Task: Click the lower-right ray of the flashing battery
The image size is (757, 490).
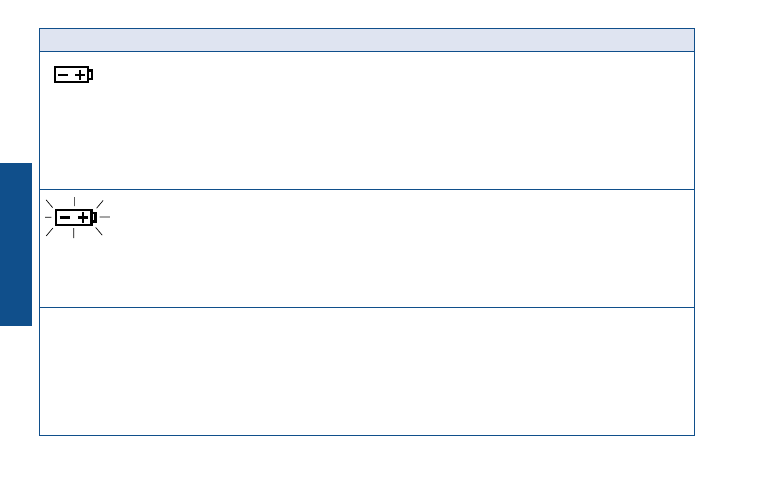Action: click(x=99, y=231)
